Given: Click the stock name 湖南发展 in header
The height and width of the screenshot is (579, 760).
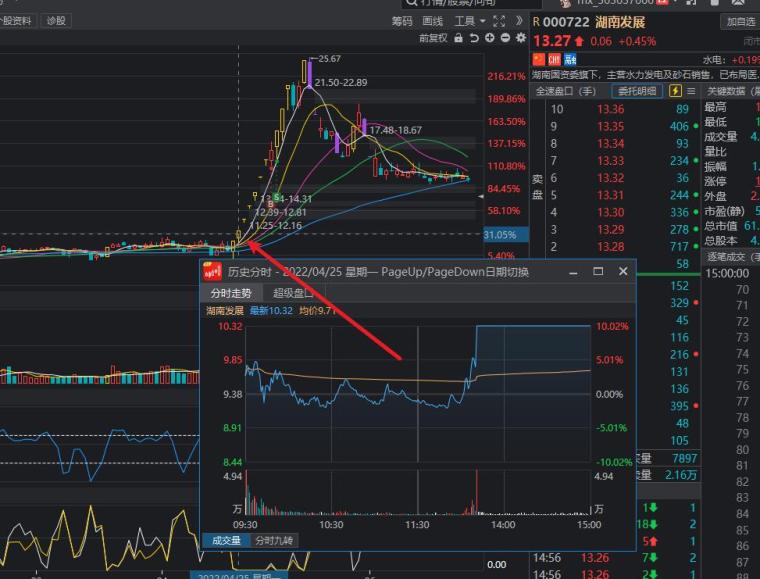Looking at the screenshot, I should click(x=620, y=22).
